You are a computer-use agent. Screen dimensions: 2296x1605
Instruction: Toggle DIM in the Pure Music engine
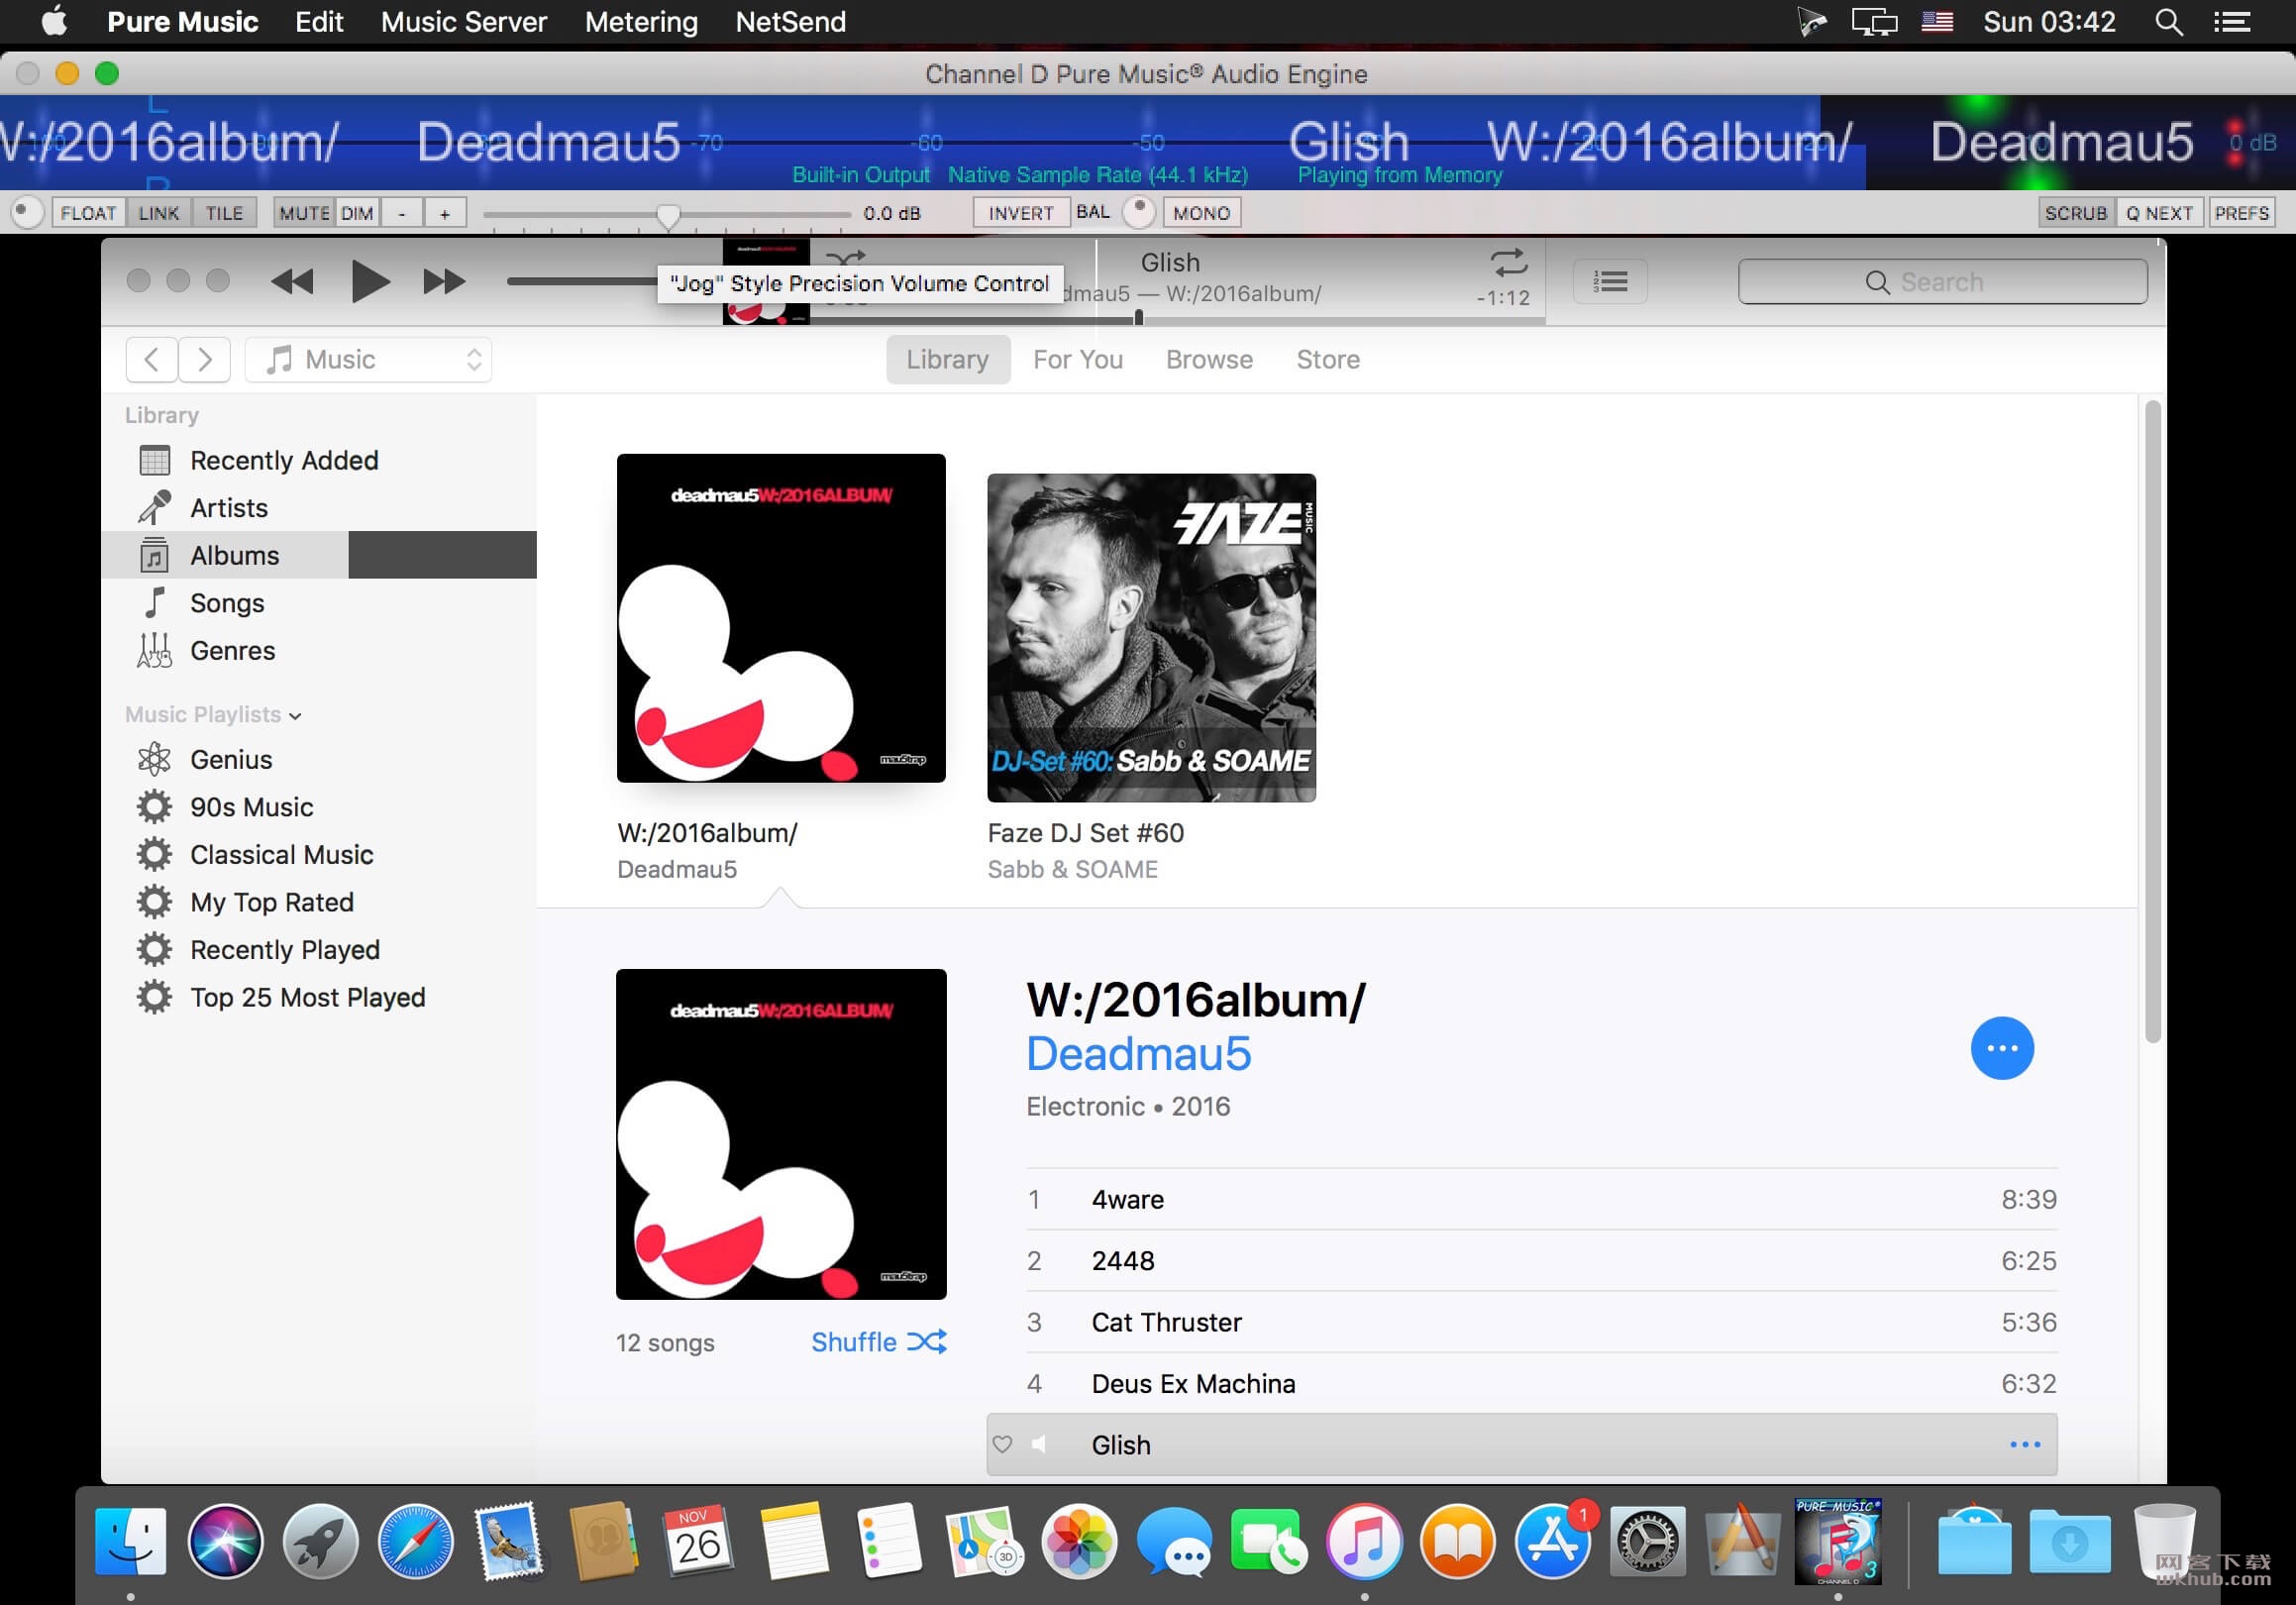[x=357, y=213]
